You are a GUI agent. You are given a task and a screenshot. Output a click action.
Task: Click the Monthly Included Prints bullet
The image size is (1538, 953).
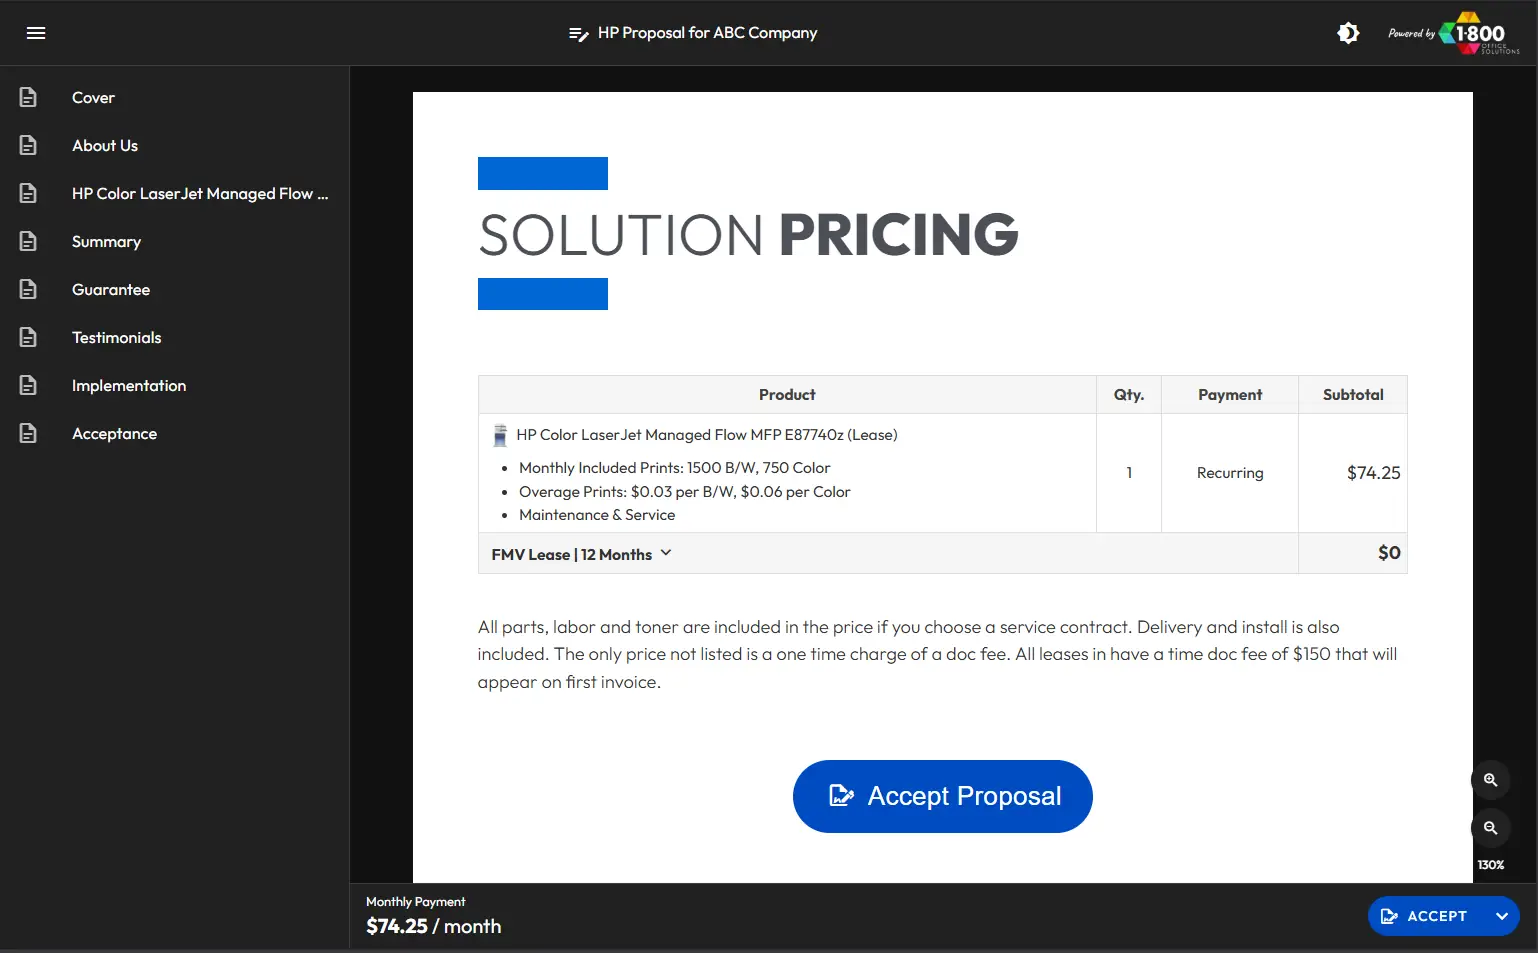[x=674, y=468]
